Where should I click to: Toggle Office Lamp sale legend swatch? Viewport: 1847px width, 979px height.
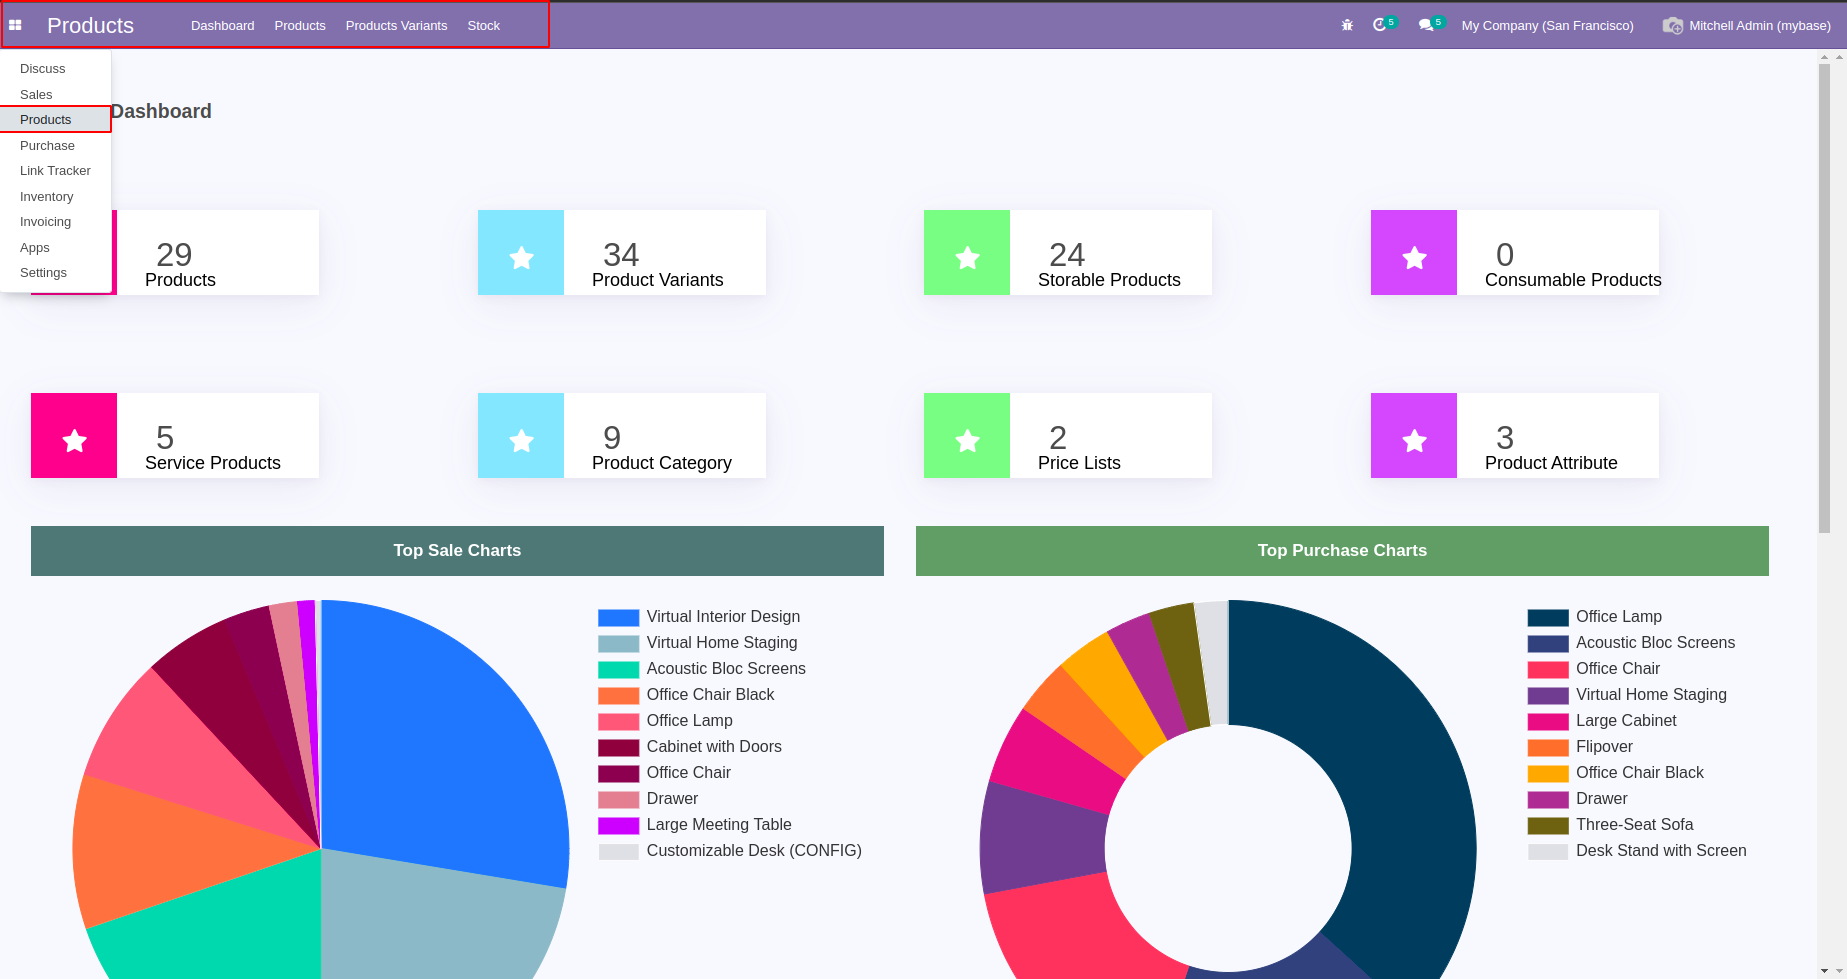618,721
